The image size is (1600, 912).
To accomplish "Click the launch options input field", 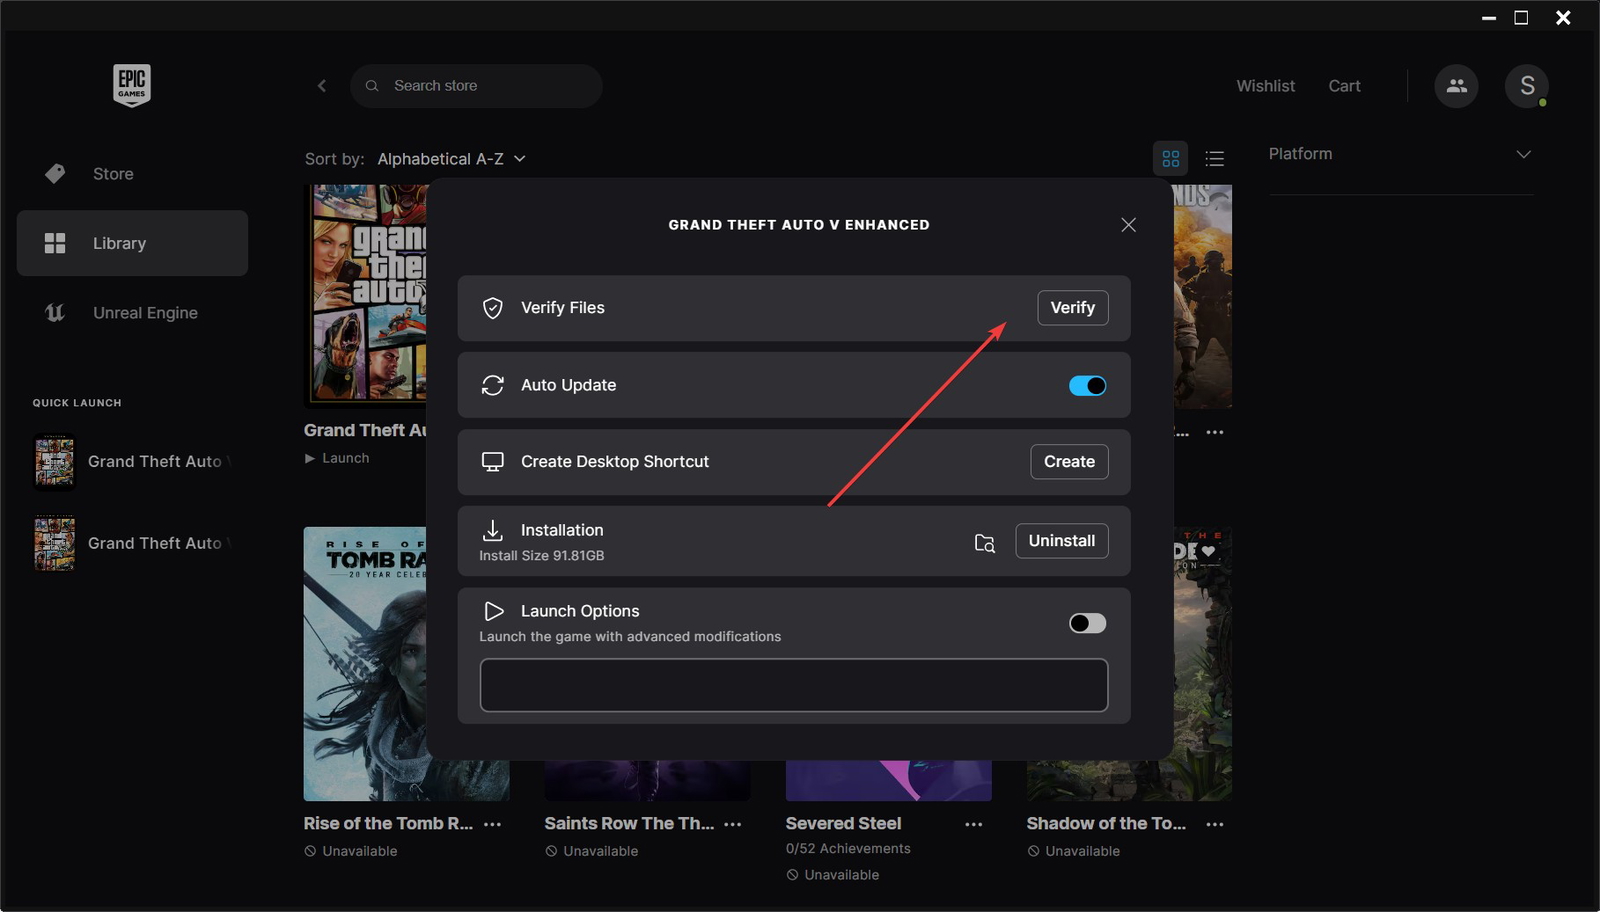I will 792,685.
